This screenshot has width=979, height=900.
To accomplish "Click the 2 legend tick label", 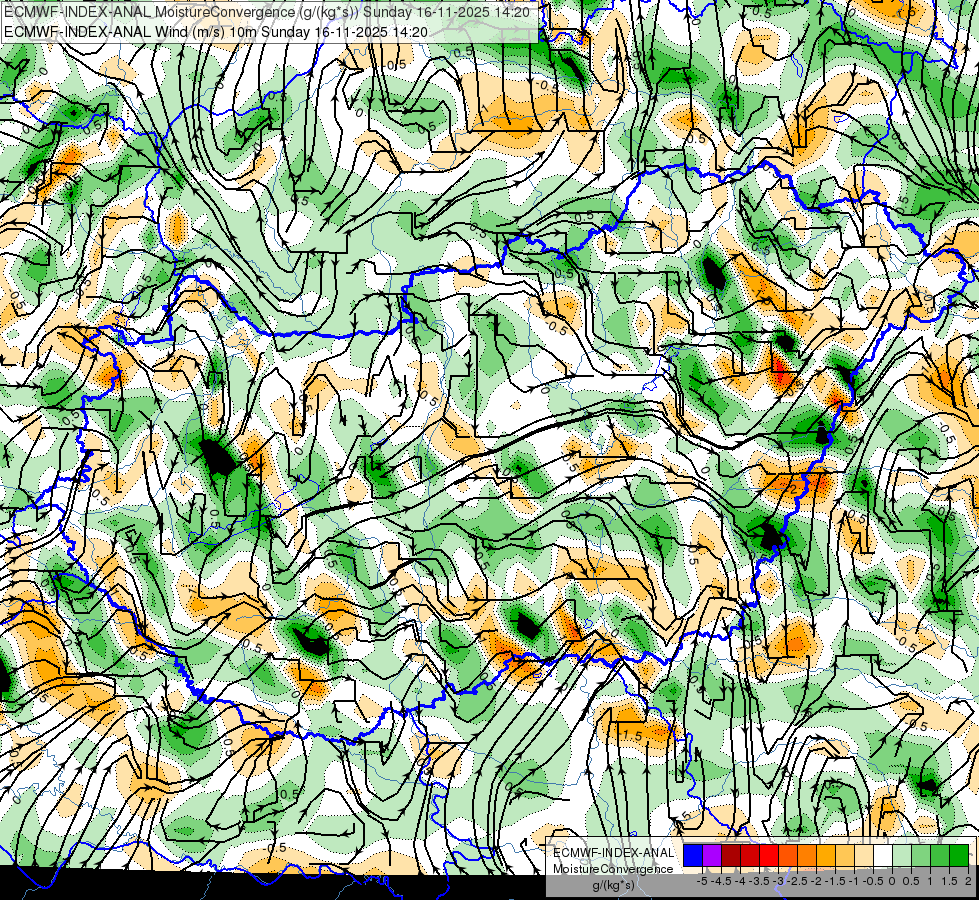I will 968,881.
